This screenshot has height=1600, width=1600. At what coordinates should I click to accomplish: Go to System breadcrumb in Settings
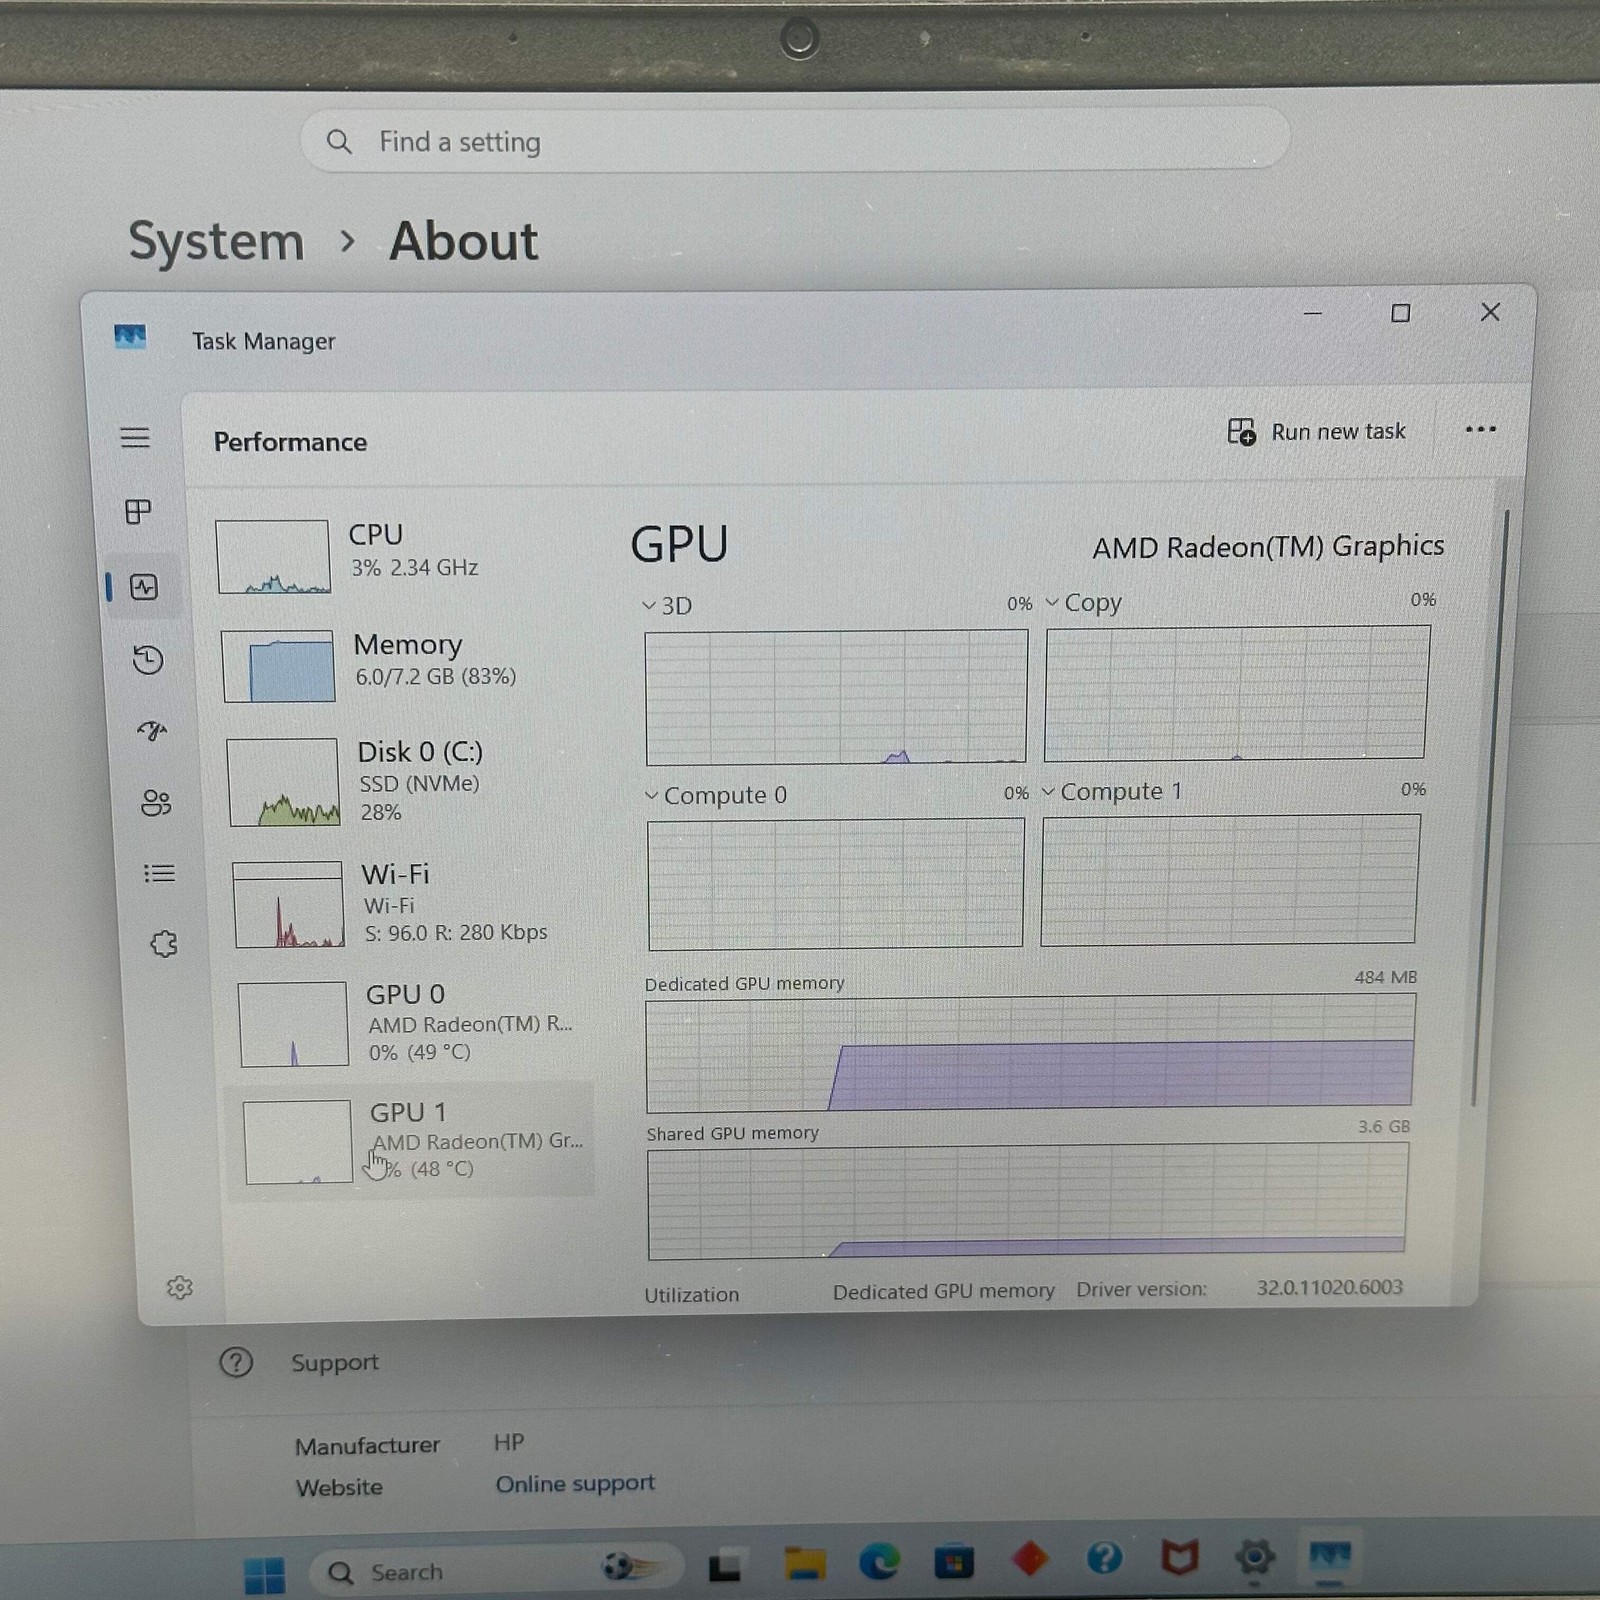[216, 242]
